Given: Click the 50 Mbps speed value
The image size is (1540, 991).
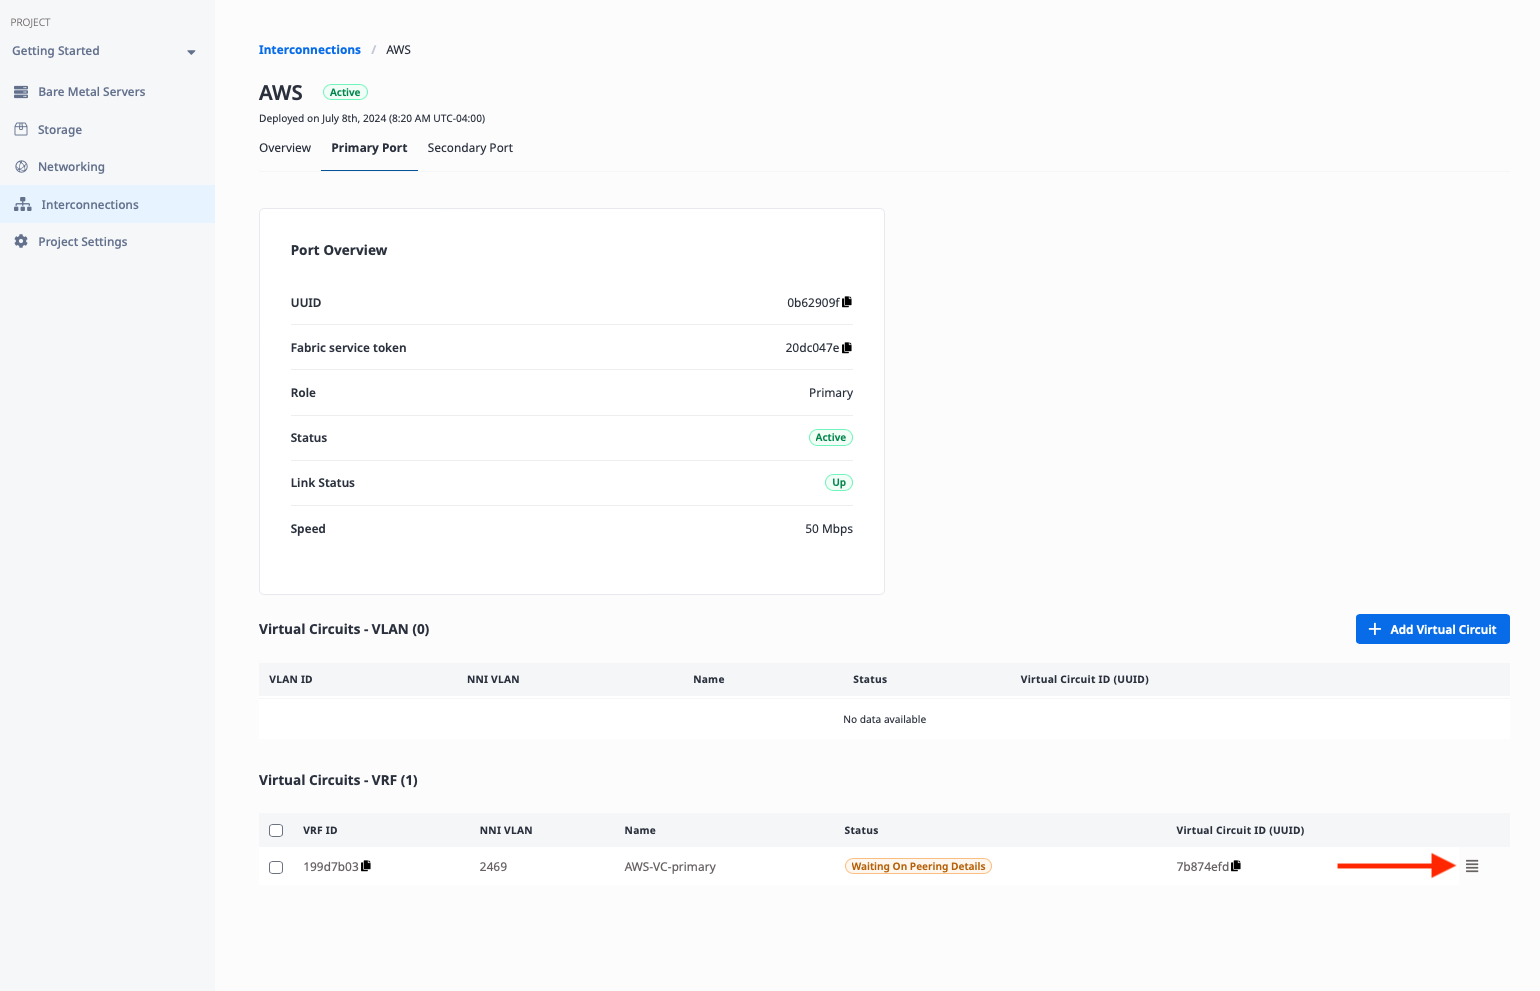Looking at the screenshot, I should click(829, 529).
